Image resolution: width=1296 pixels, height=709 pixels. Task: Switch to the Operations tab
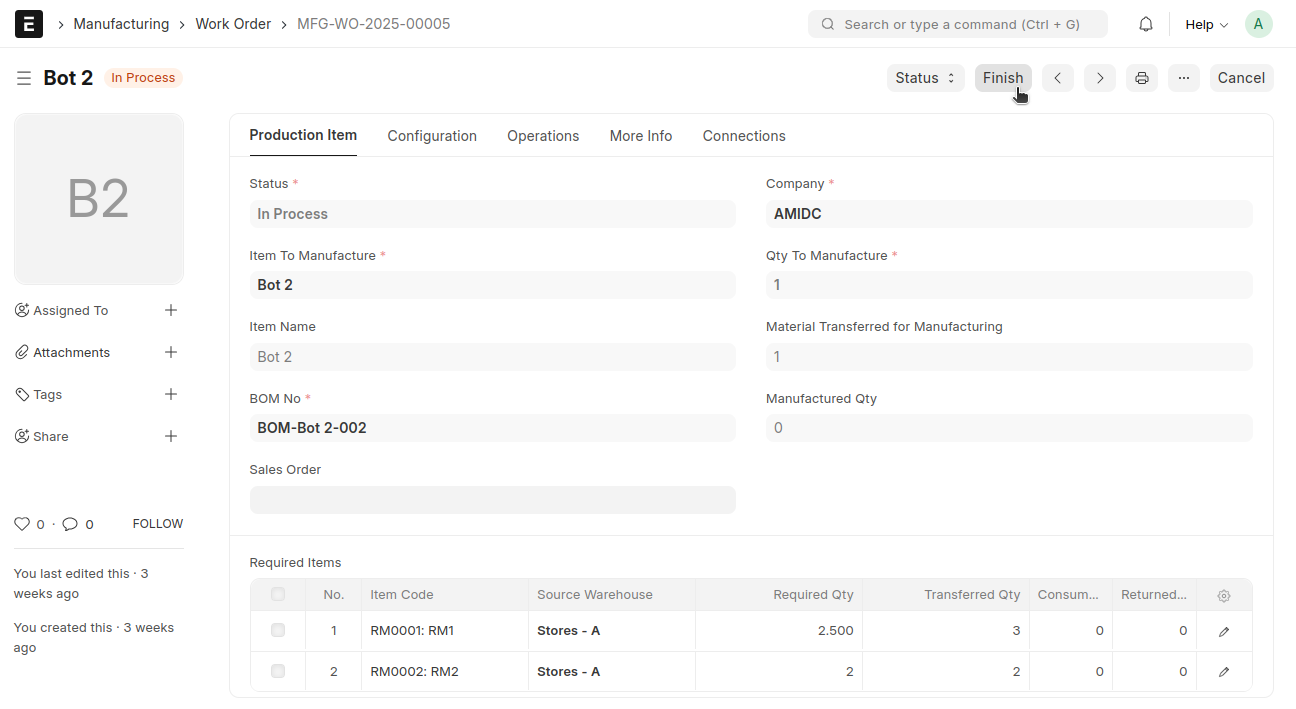pos(543,136)
